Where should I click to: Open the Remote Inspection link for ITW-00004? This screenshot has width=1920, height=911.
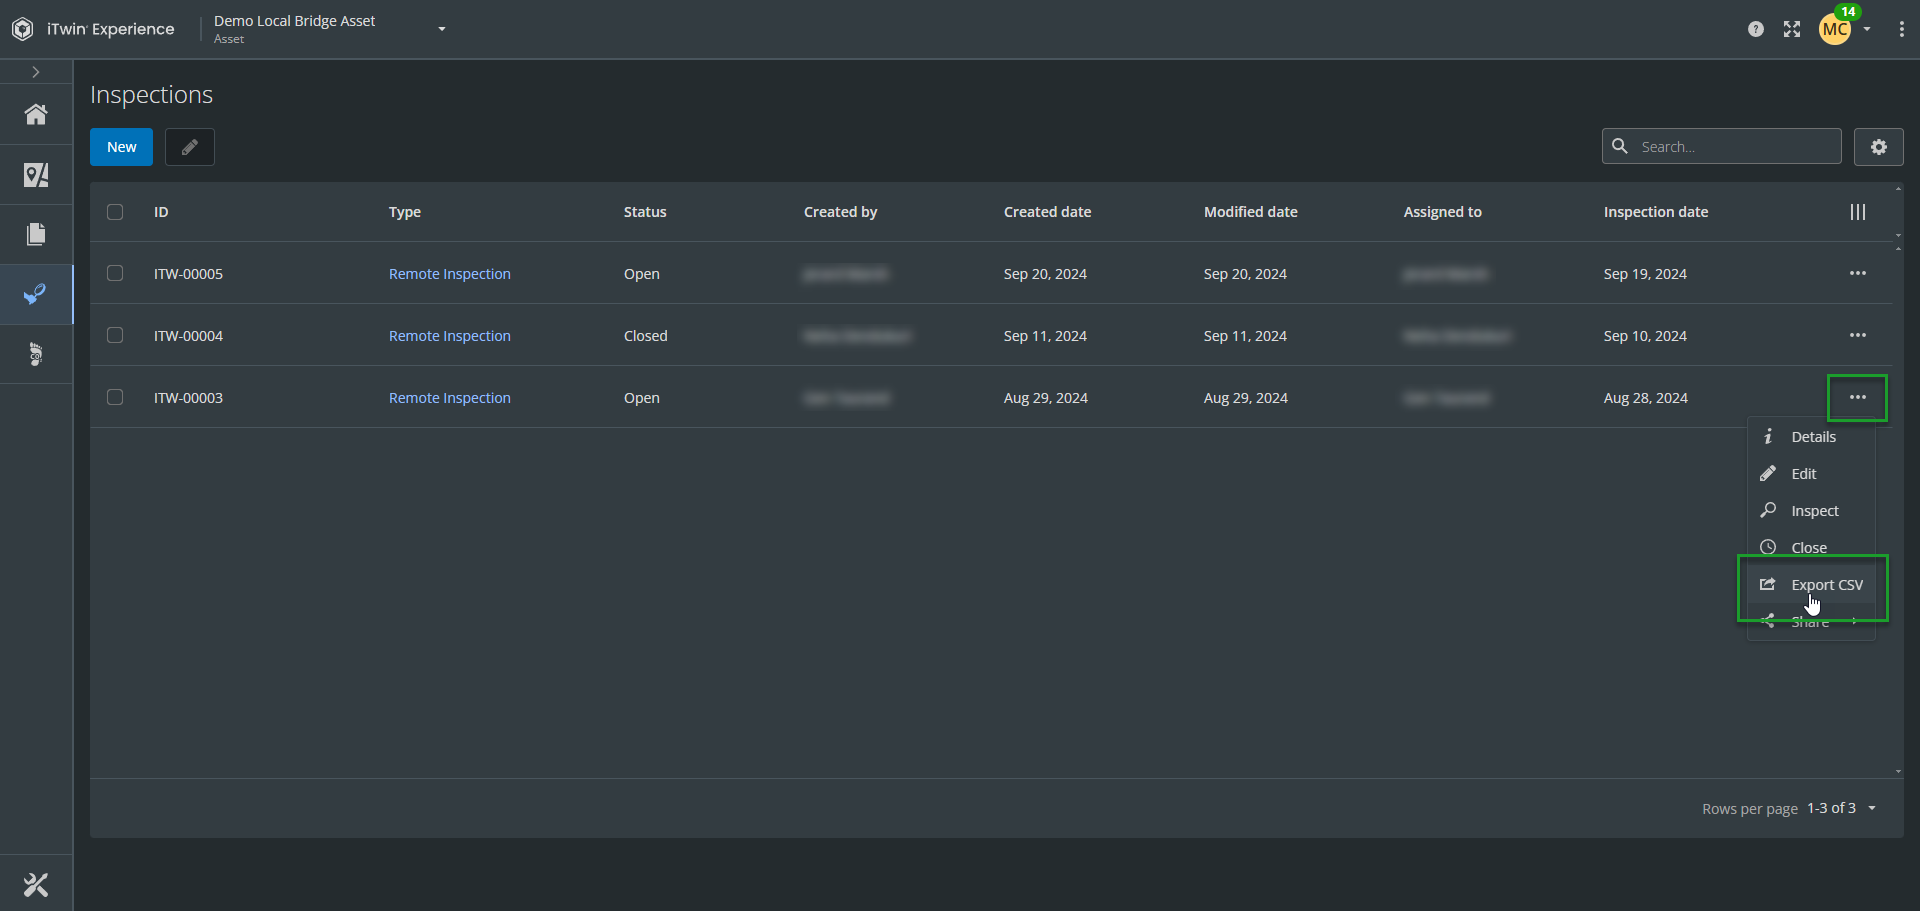click(449, 336)
